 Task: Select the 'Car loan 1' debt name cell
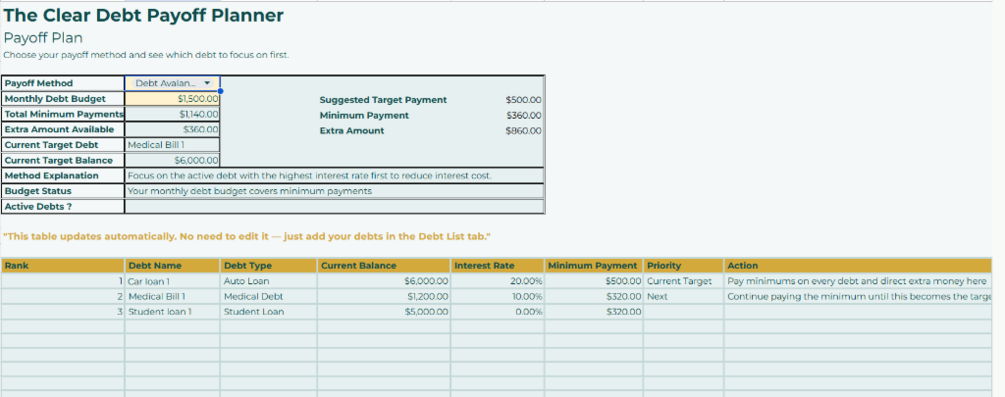(172, 281)
